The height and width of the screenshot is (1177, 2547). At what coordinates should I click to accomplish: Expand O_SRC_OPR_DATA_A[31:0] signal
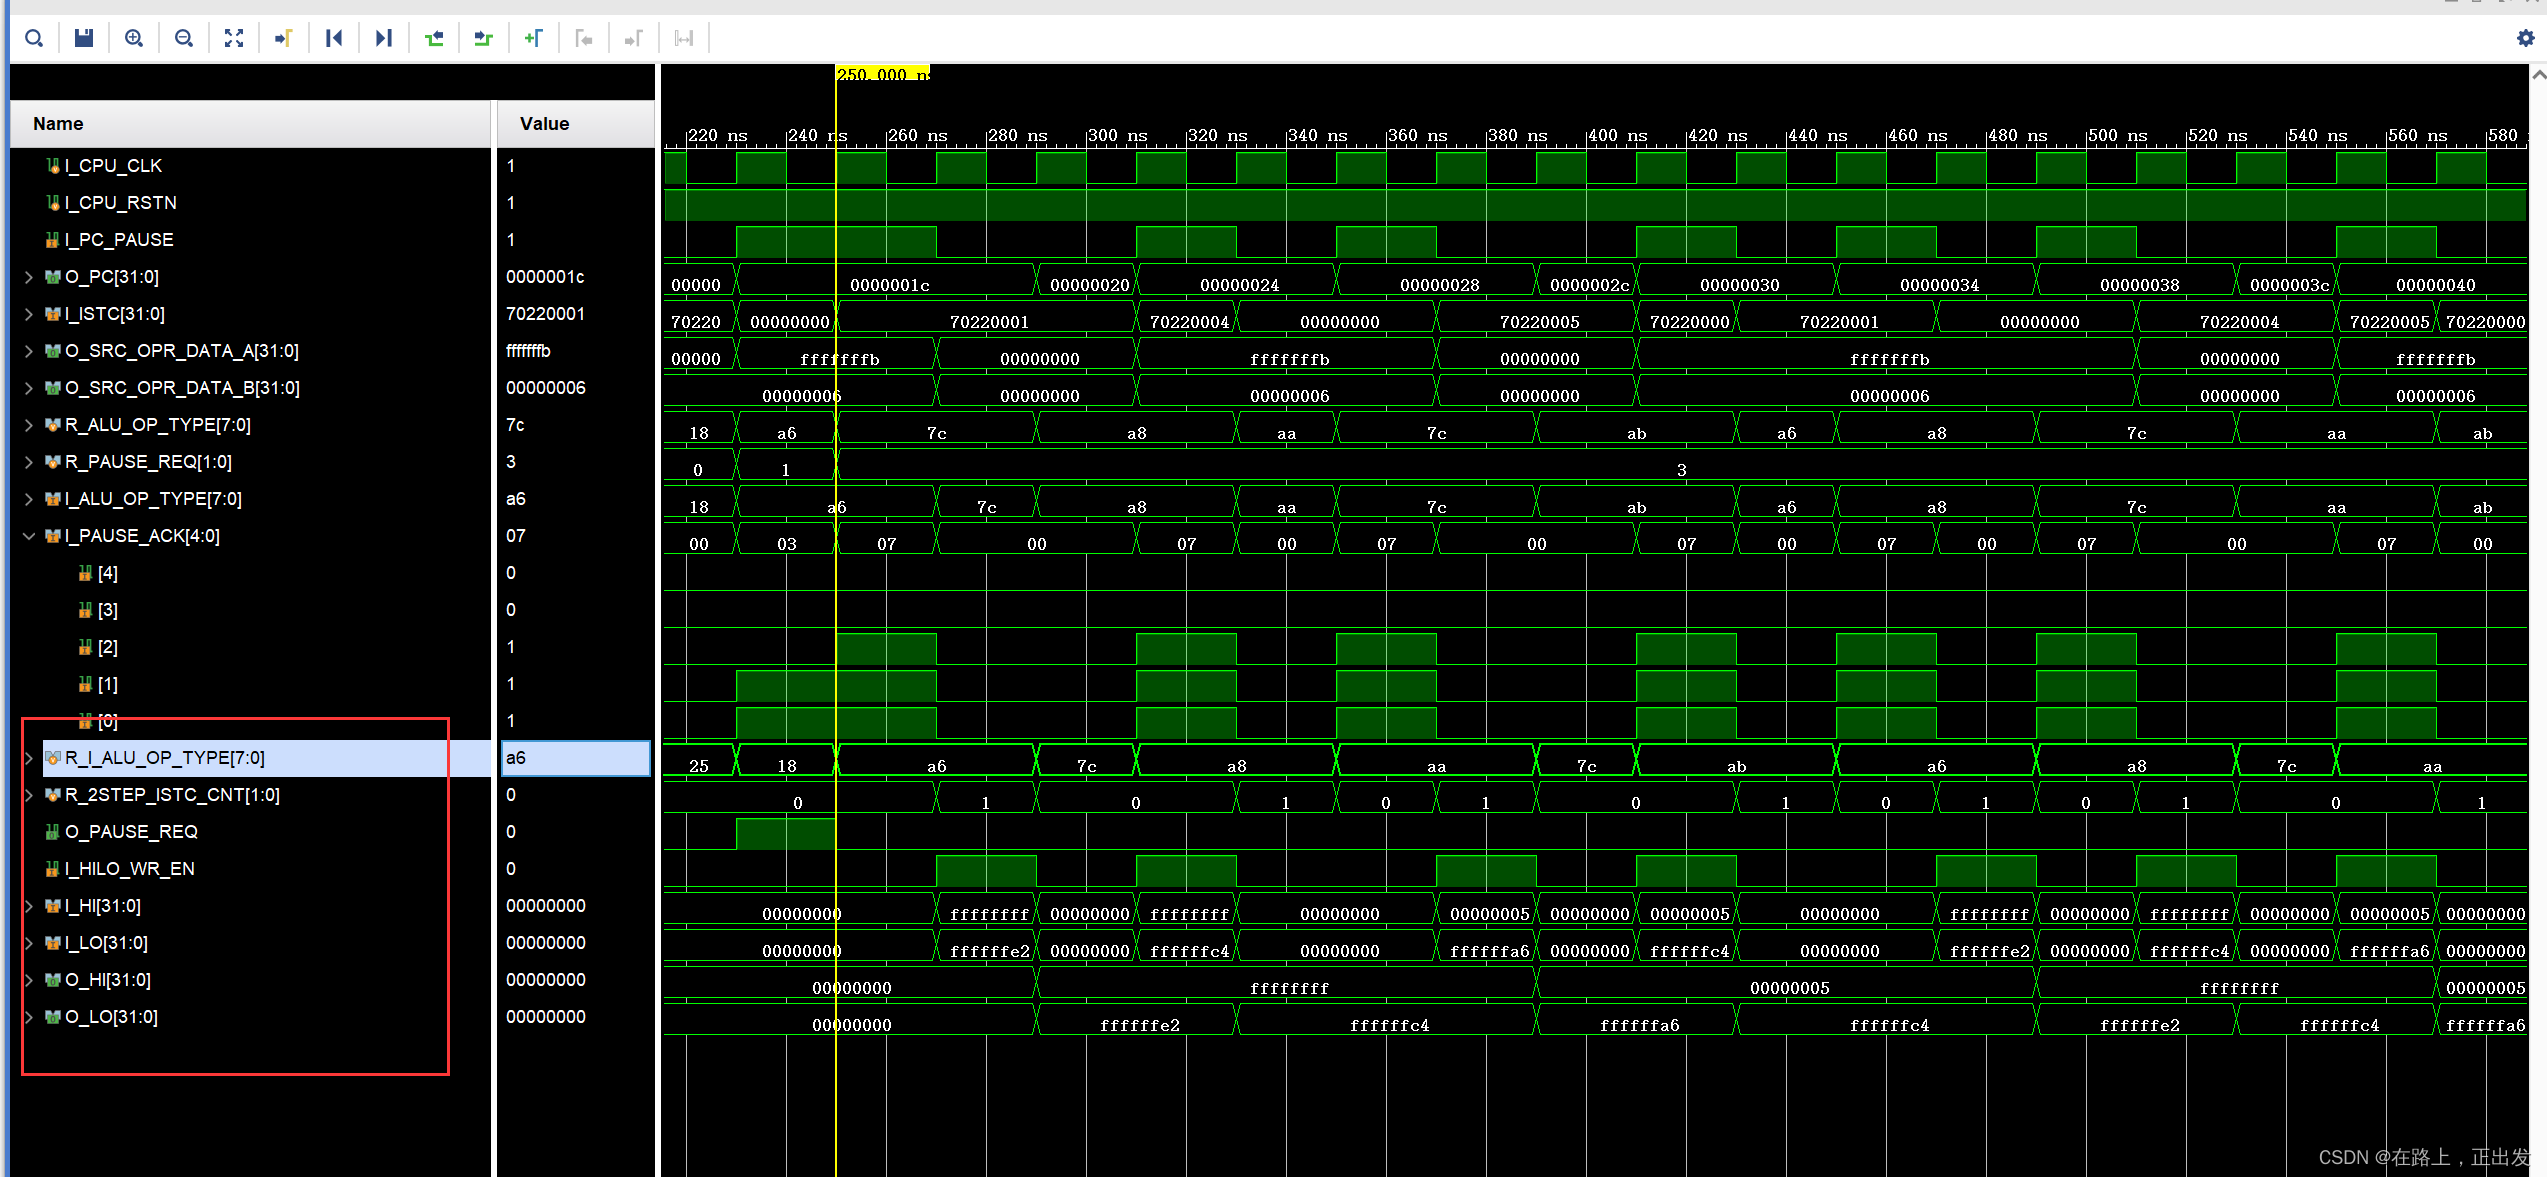tap(29, 351)
